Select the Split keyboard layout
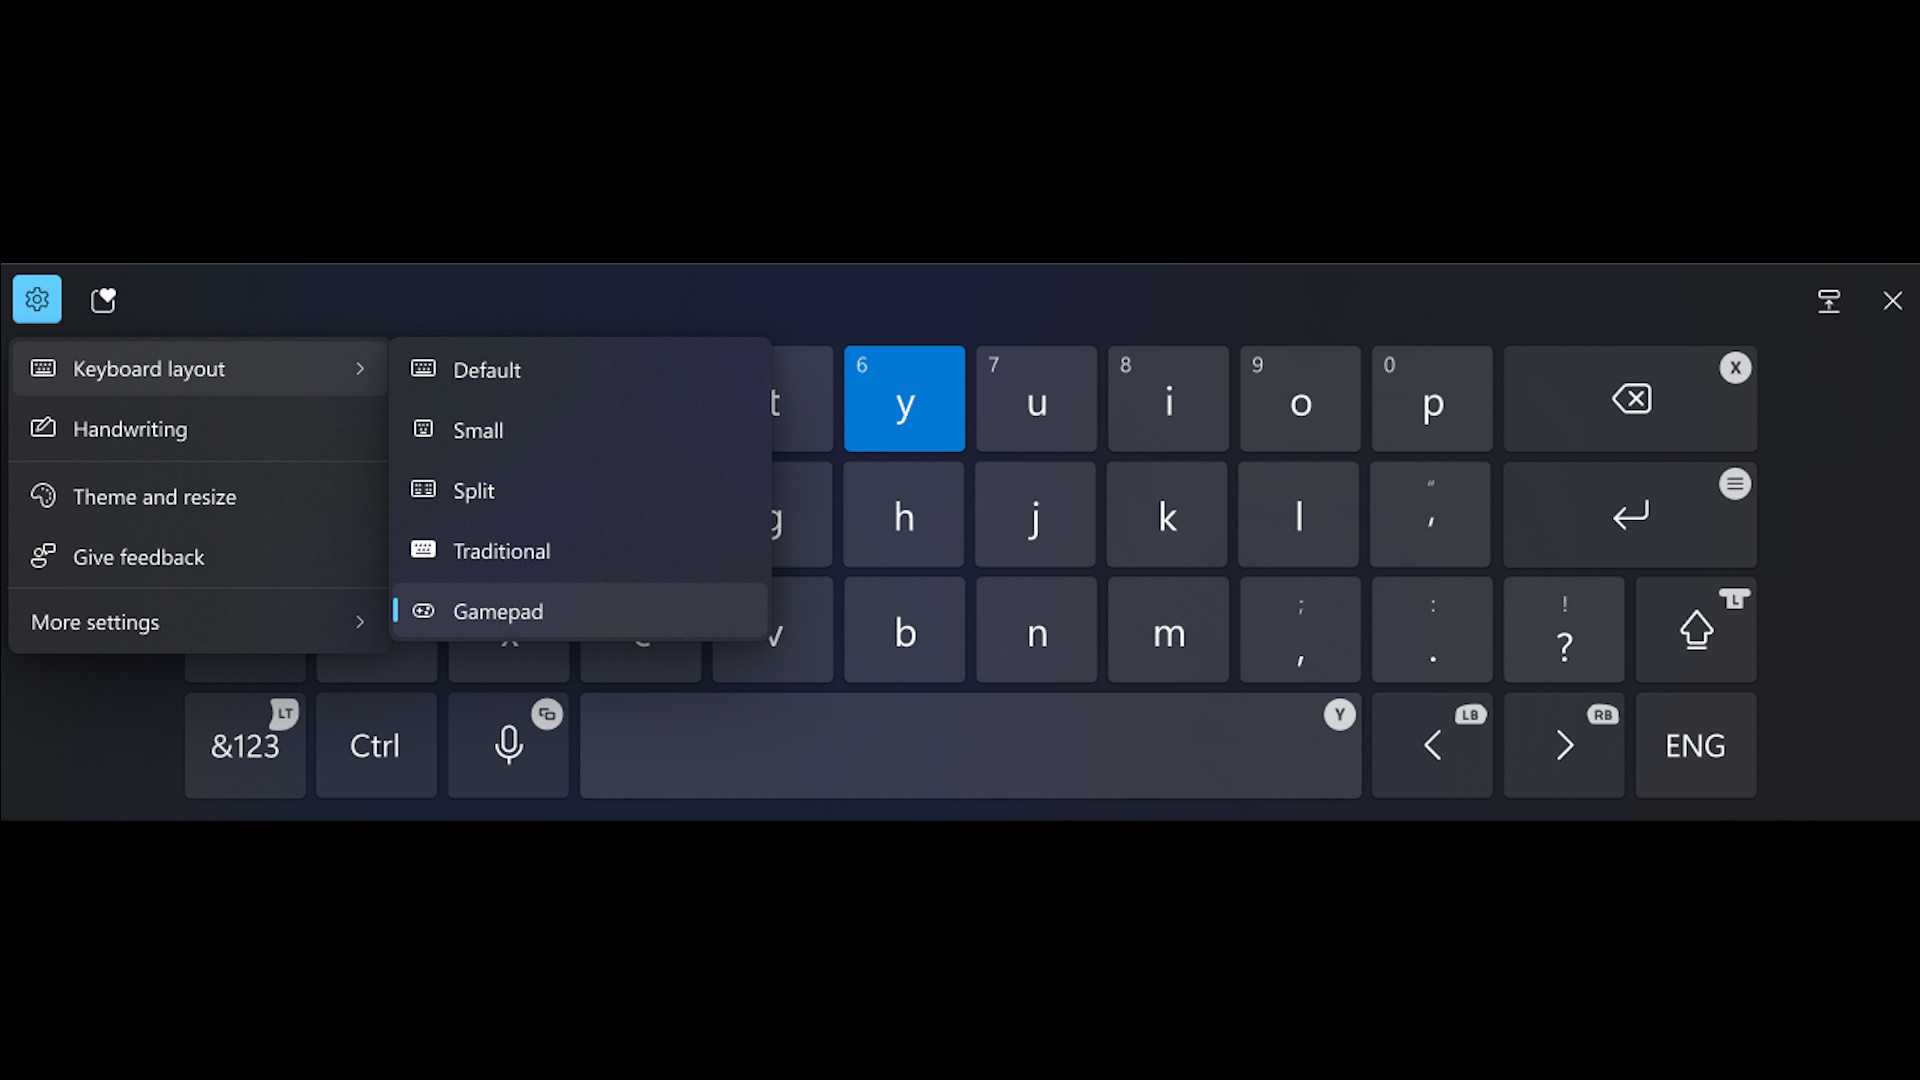 (473, 489)
